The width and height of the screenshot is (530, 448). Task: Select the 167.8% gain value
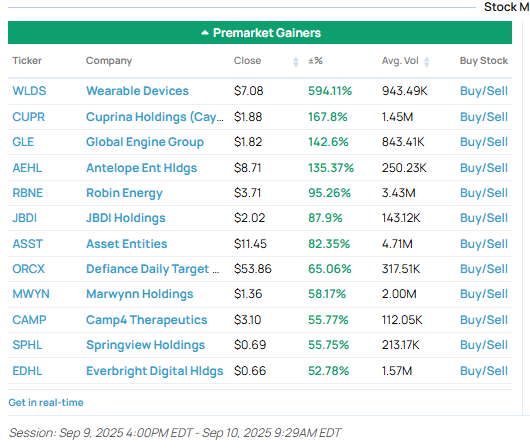point(328,117)
